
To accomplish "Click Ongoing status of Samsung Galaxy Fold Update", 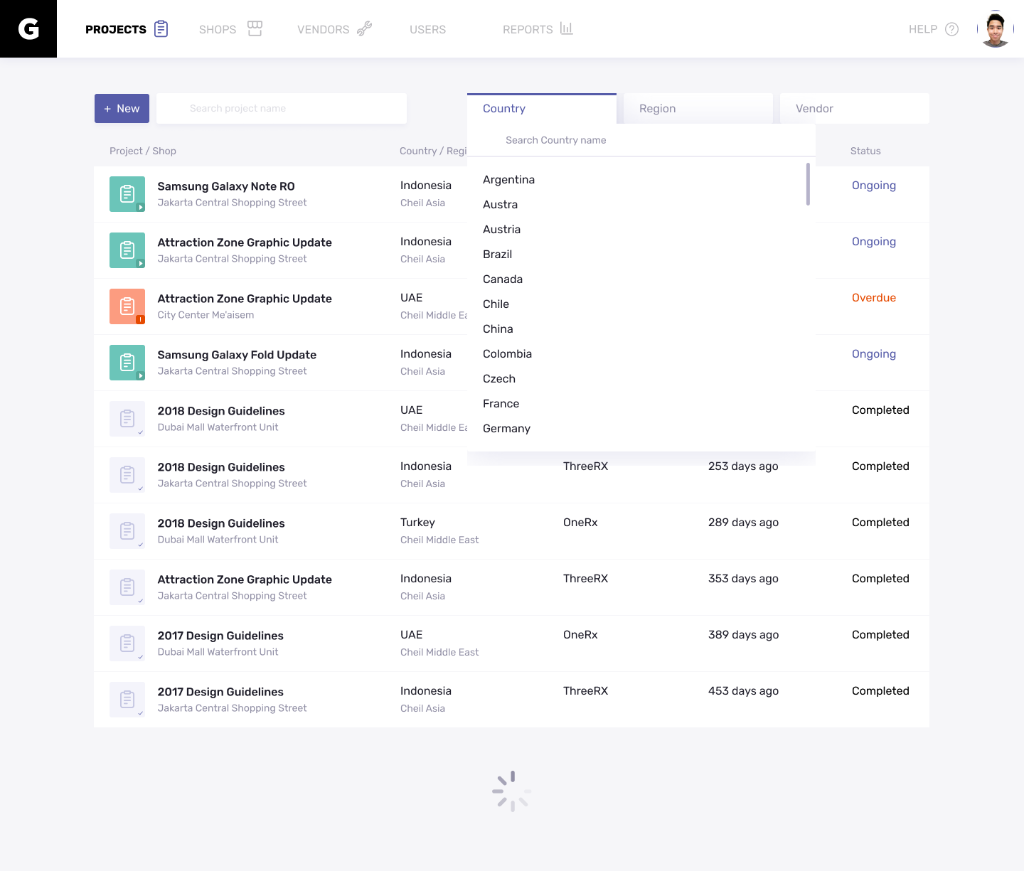I will click(874, 354).
